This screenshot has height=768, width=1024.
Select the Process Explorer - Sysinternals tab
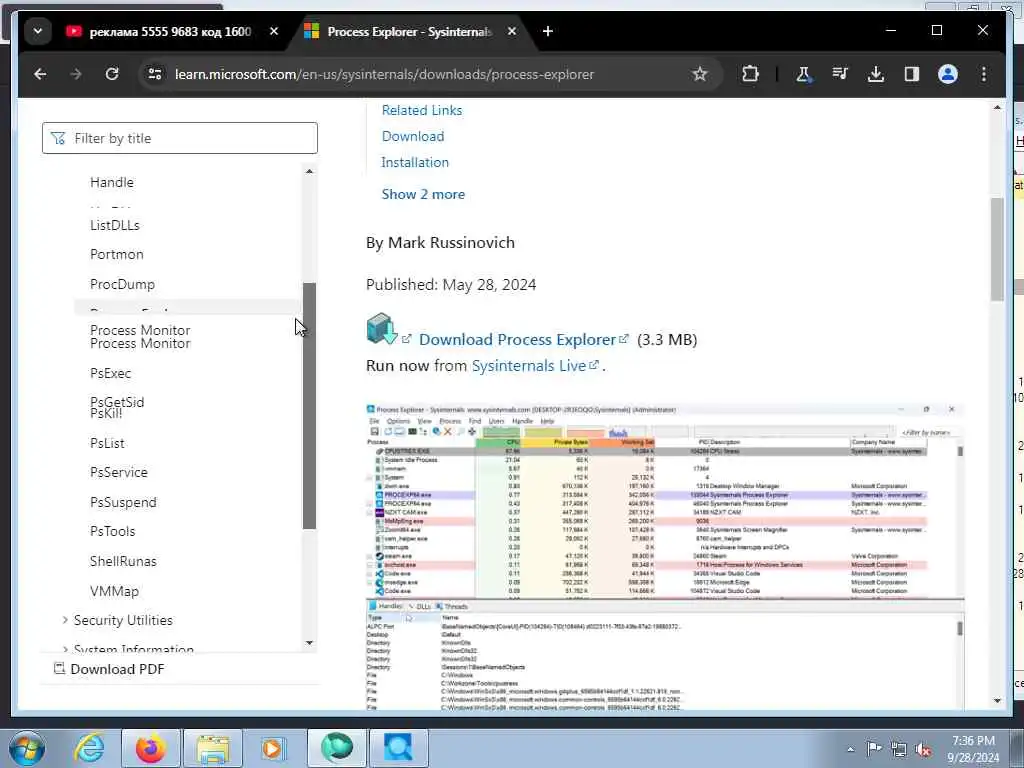(408, 31)
